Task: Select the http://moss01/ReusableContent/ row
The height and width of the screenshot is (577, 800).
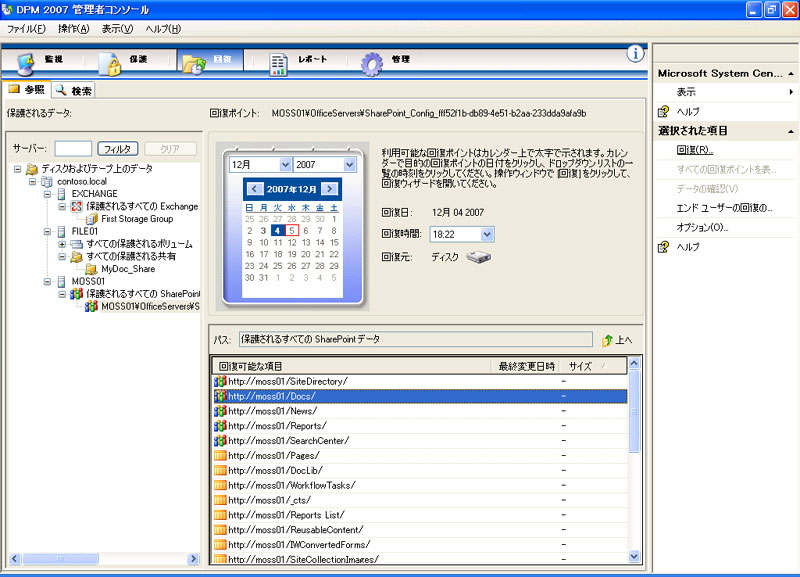Action: pyautogui.click(x=420, y=530)
